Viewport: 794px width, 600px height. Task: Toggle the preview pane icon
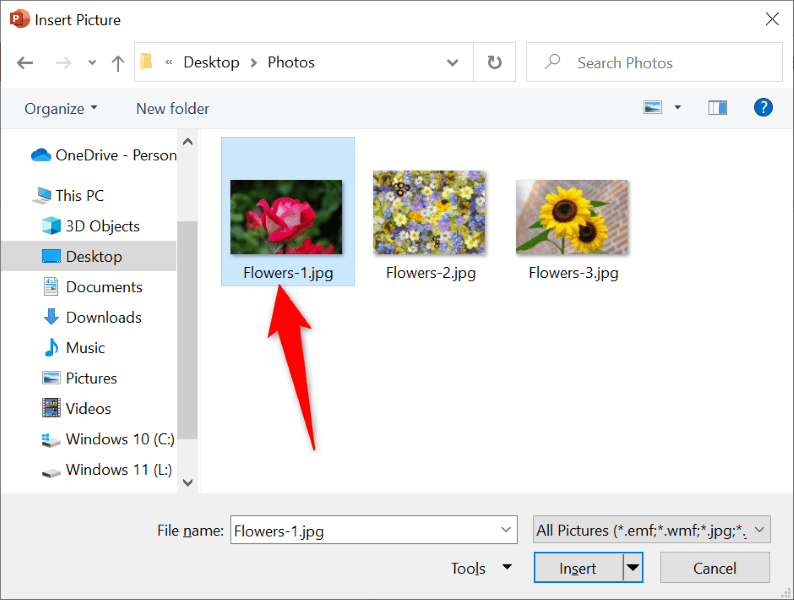click(717, 108)
